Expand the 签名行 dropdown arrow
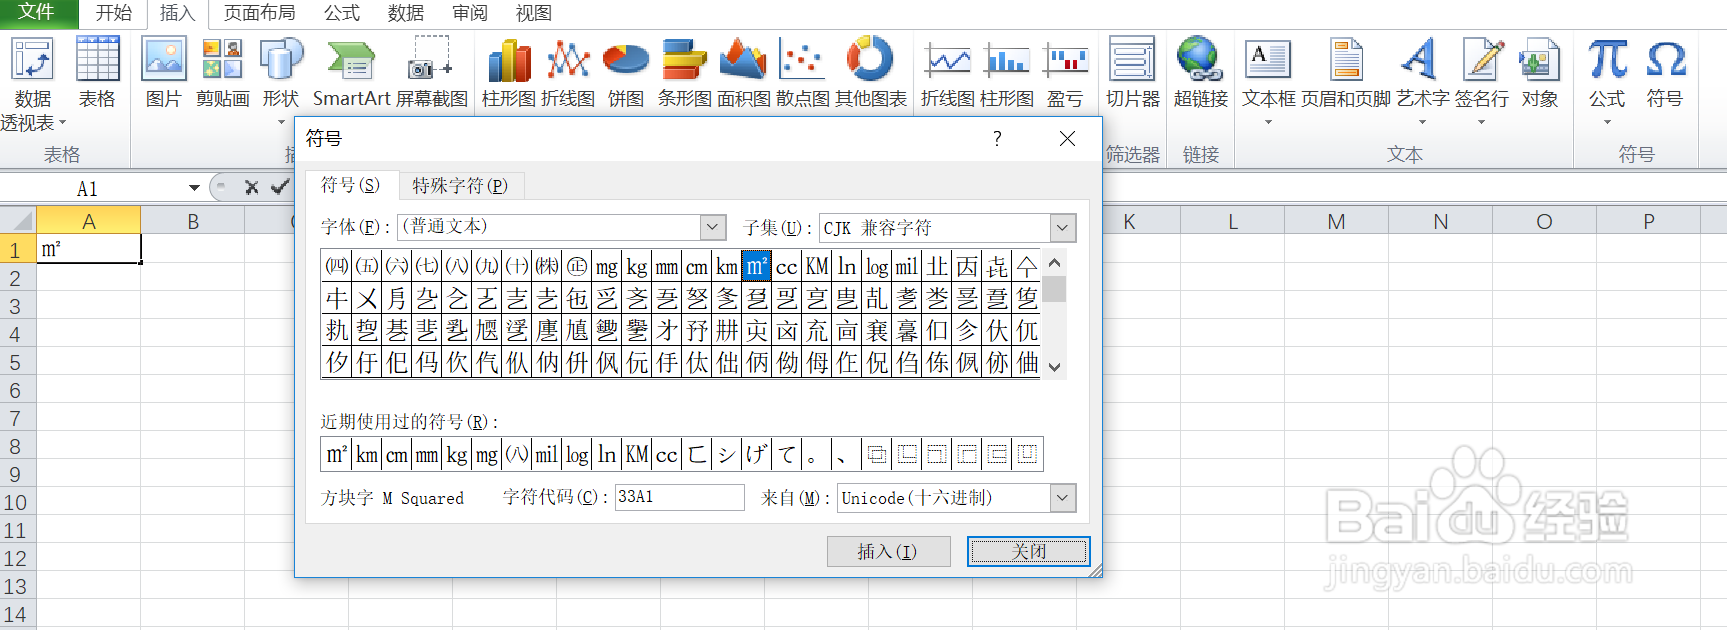 (x=1482, y=123)
